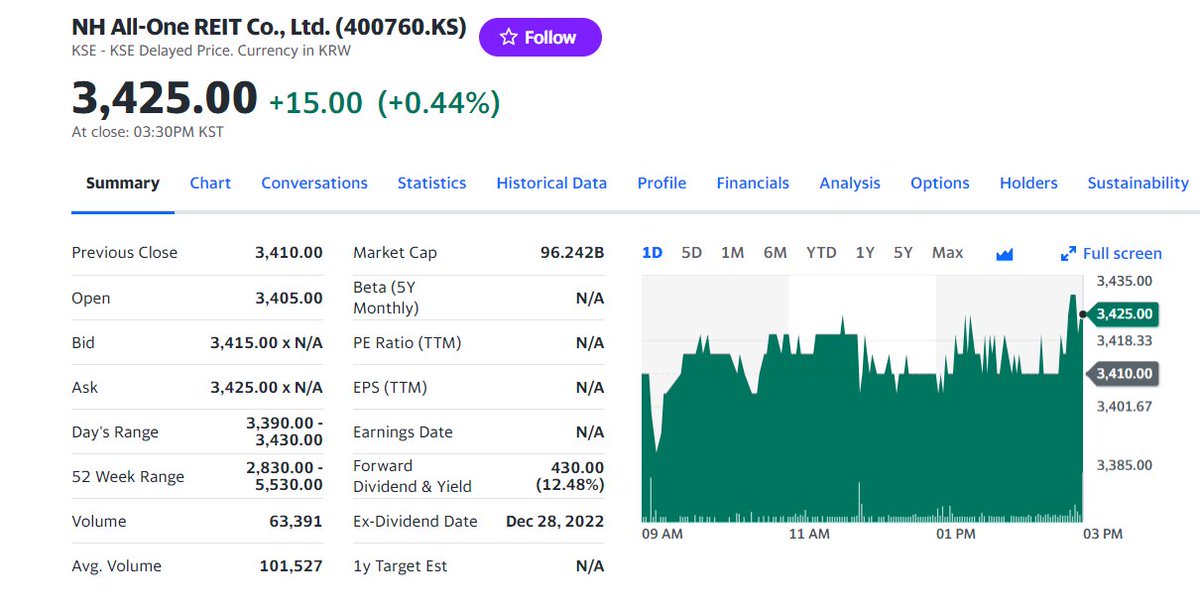This screenshot has height=613, width=1200.
Task: Click the Bid value 3,415.00 x N/A
Action: [266, 342]
